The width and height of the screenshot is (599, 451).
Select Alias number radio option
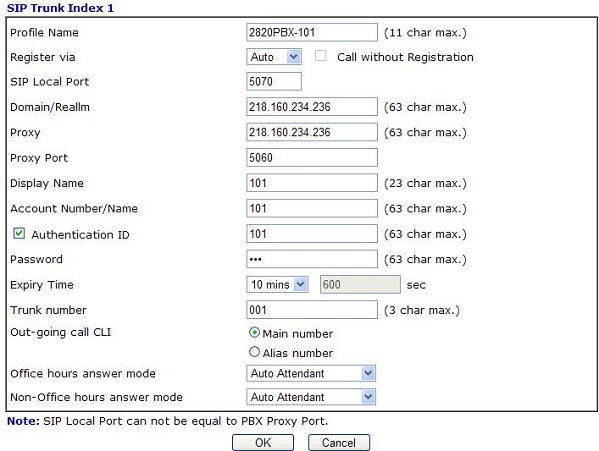point(254,352)
